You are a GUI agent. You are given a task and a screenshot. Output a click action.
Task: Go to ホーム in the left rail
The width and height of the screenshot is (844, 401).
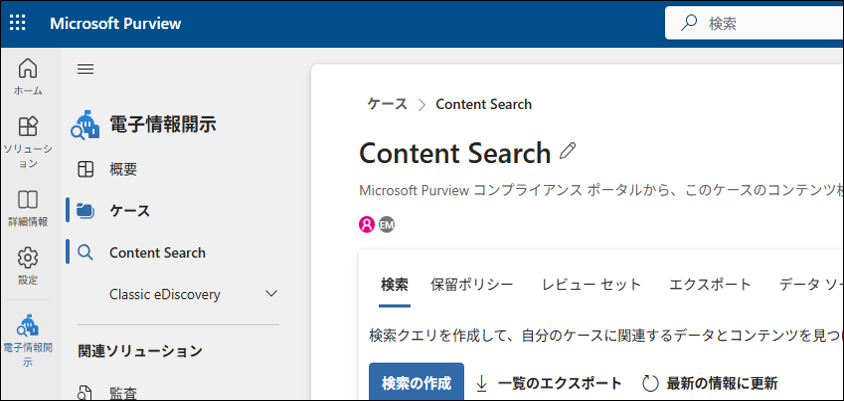[x=28, y=77]
